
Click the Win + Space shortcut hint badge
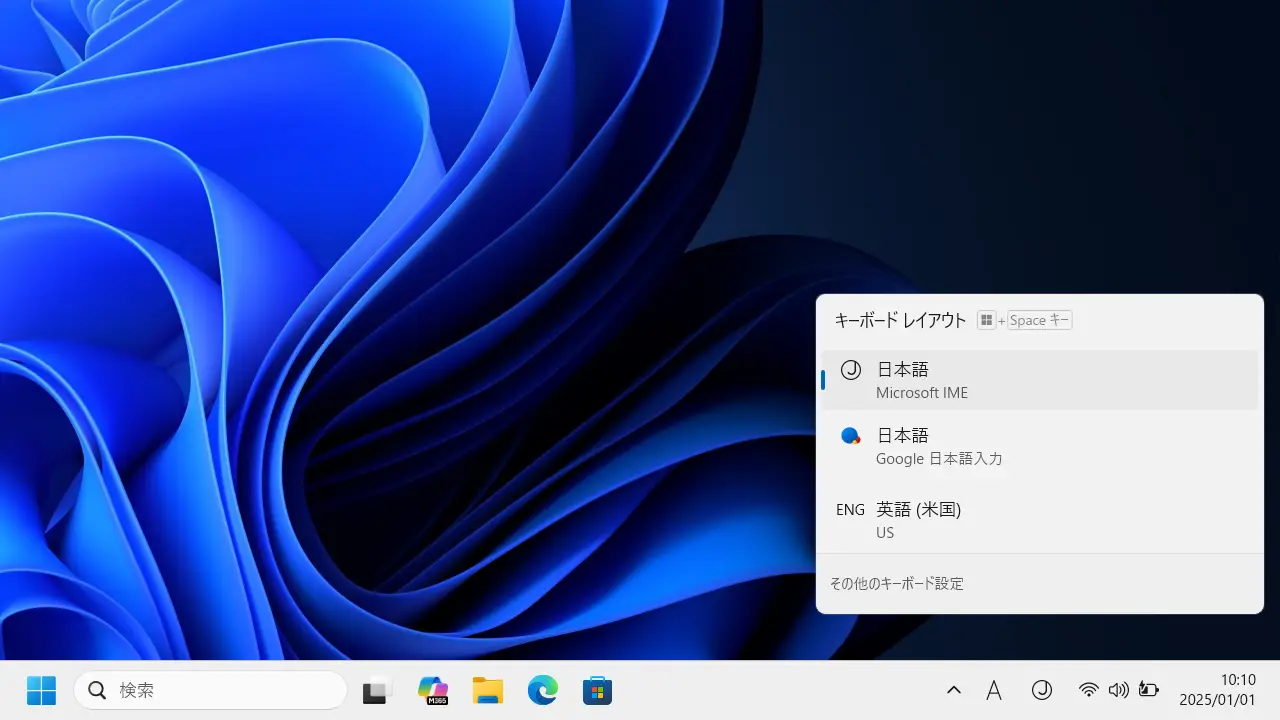pyautogui.click(x=1024, y=320)
